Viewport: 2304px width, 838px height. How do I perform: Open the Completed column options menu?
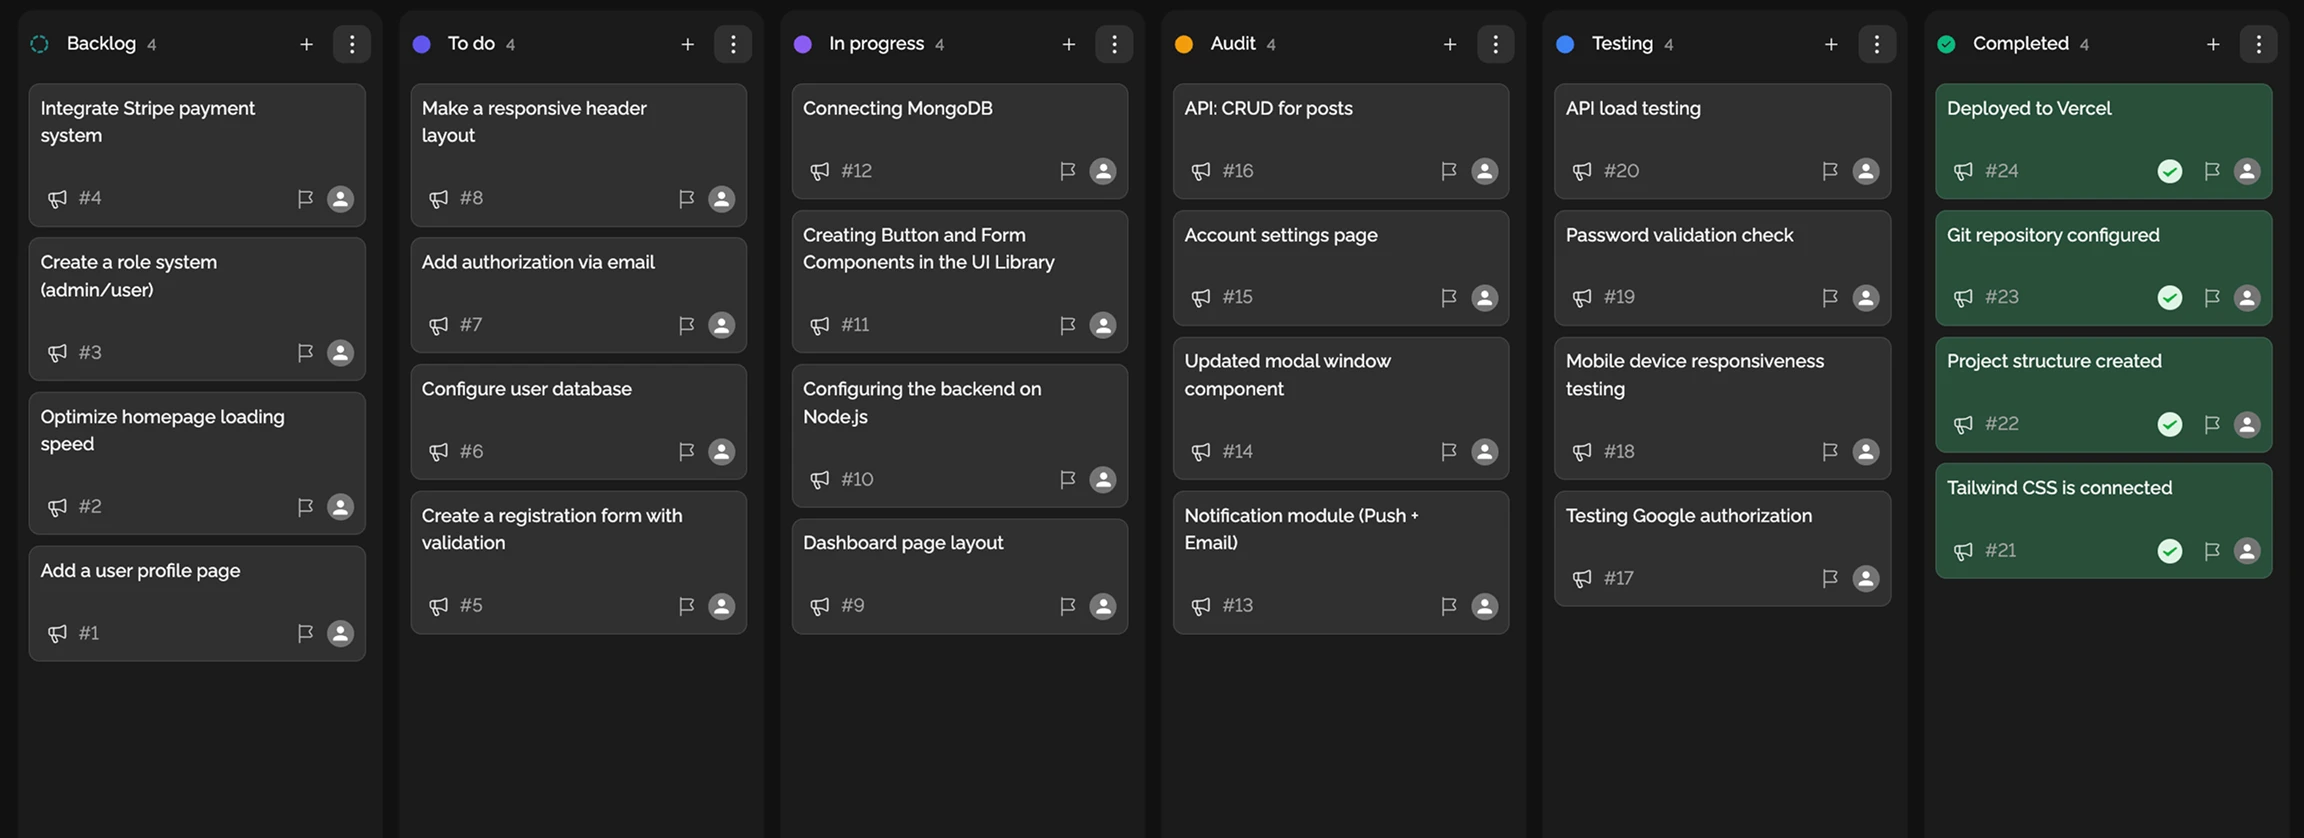(x=2257, y=44)
